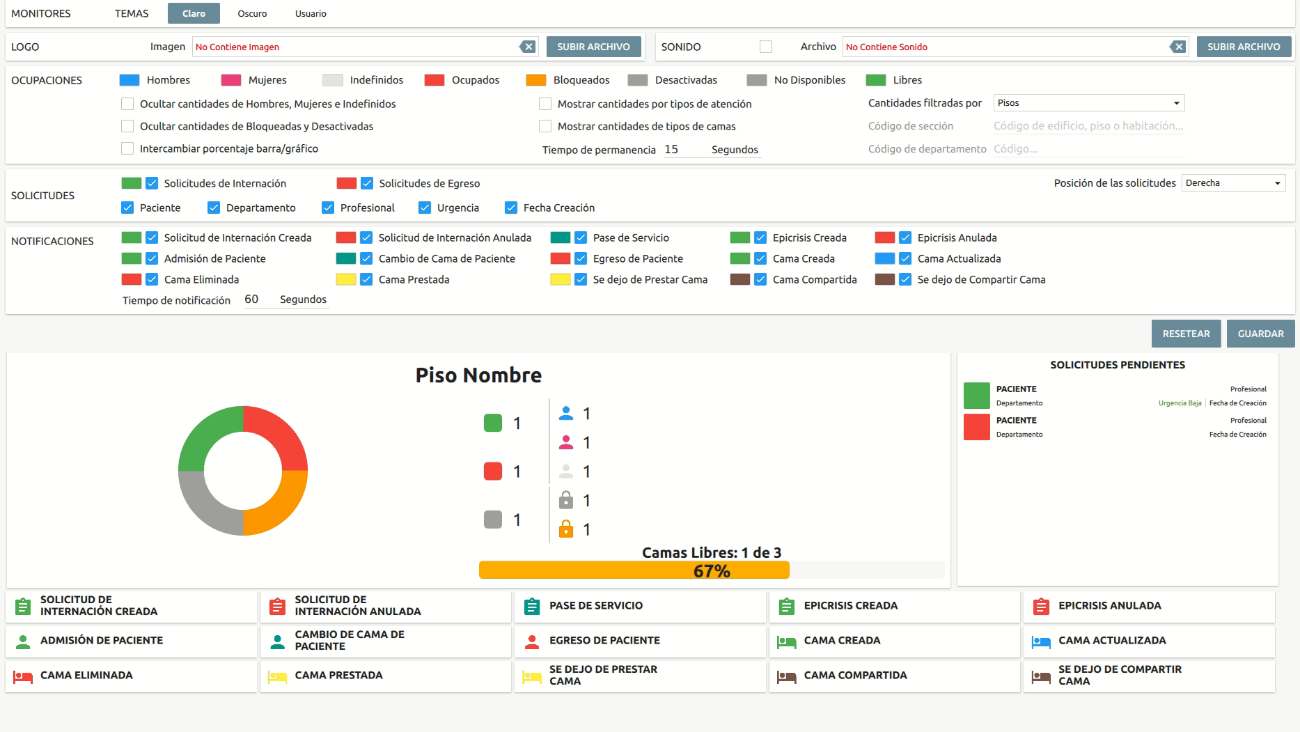
Task: Check Intercambiar porcentaje barra/gráfico
Action: pos(127,149)
